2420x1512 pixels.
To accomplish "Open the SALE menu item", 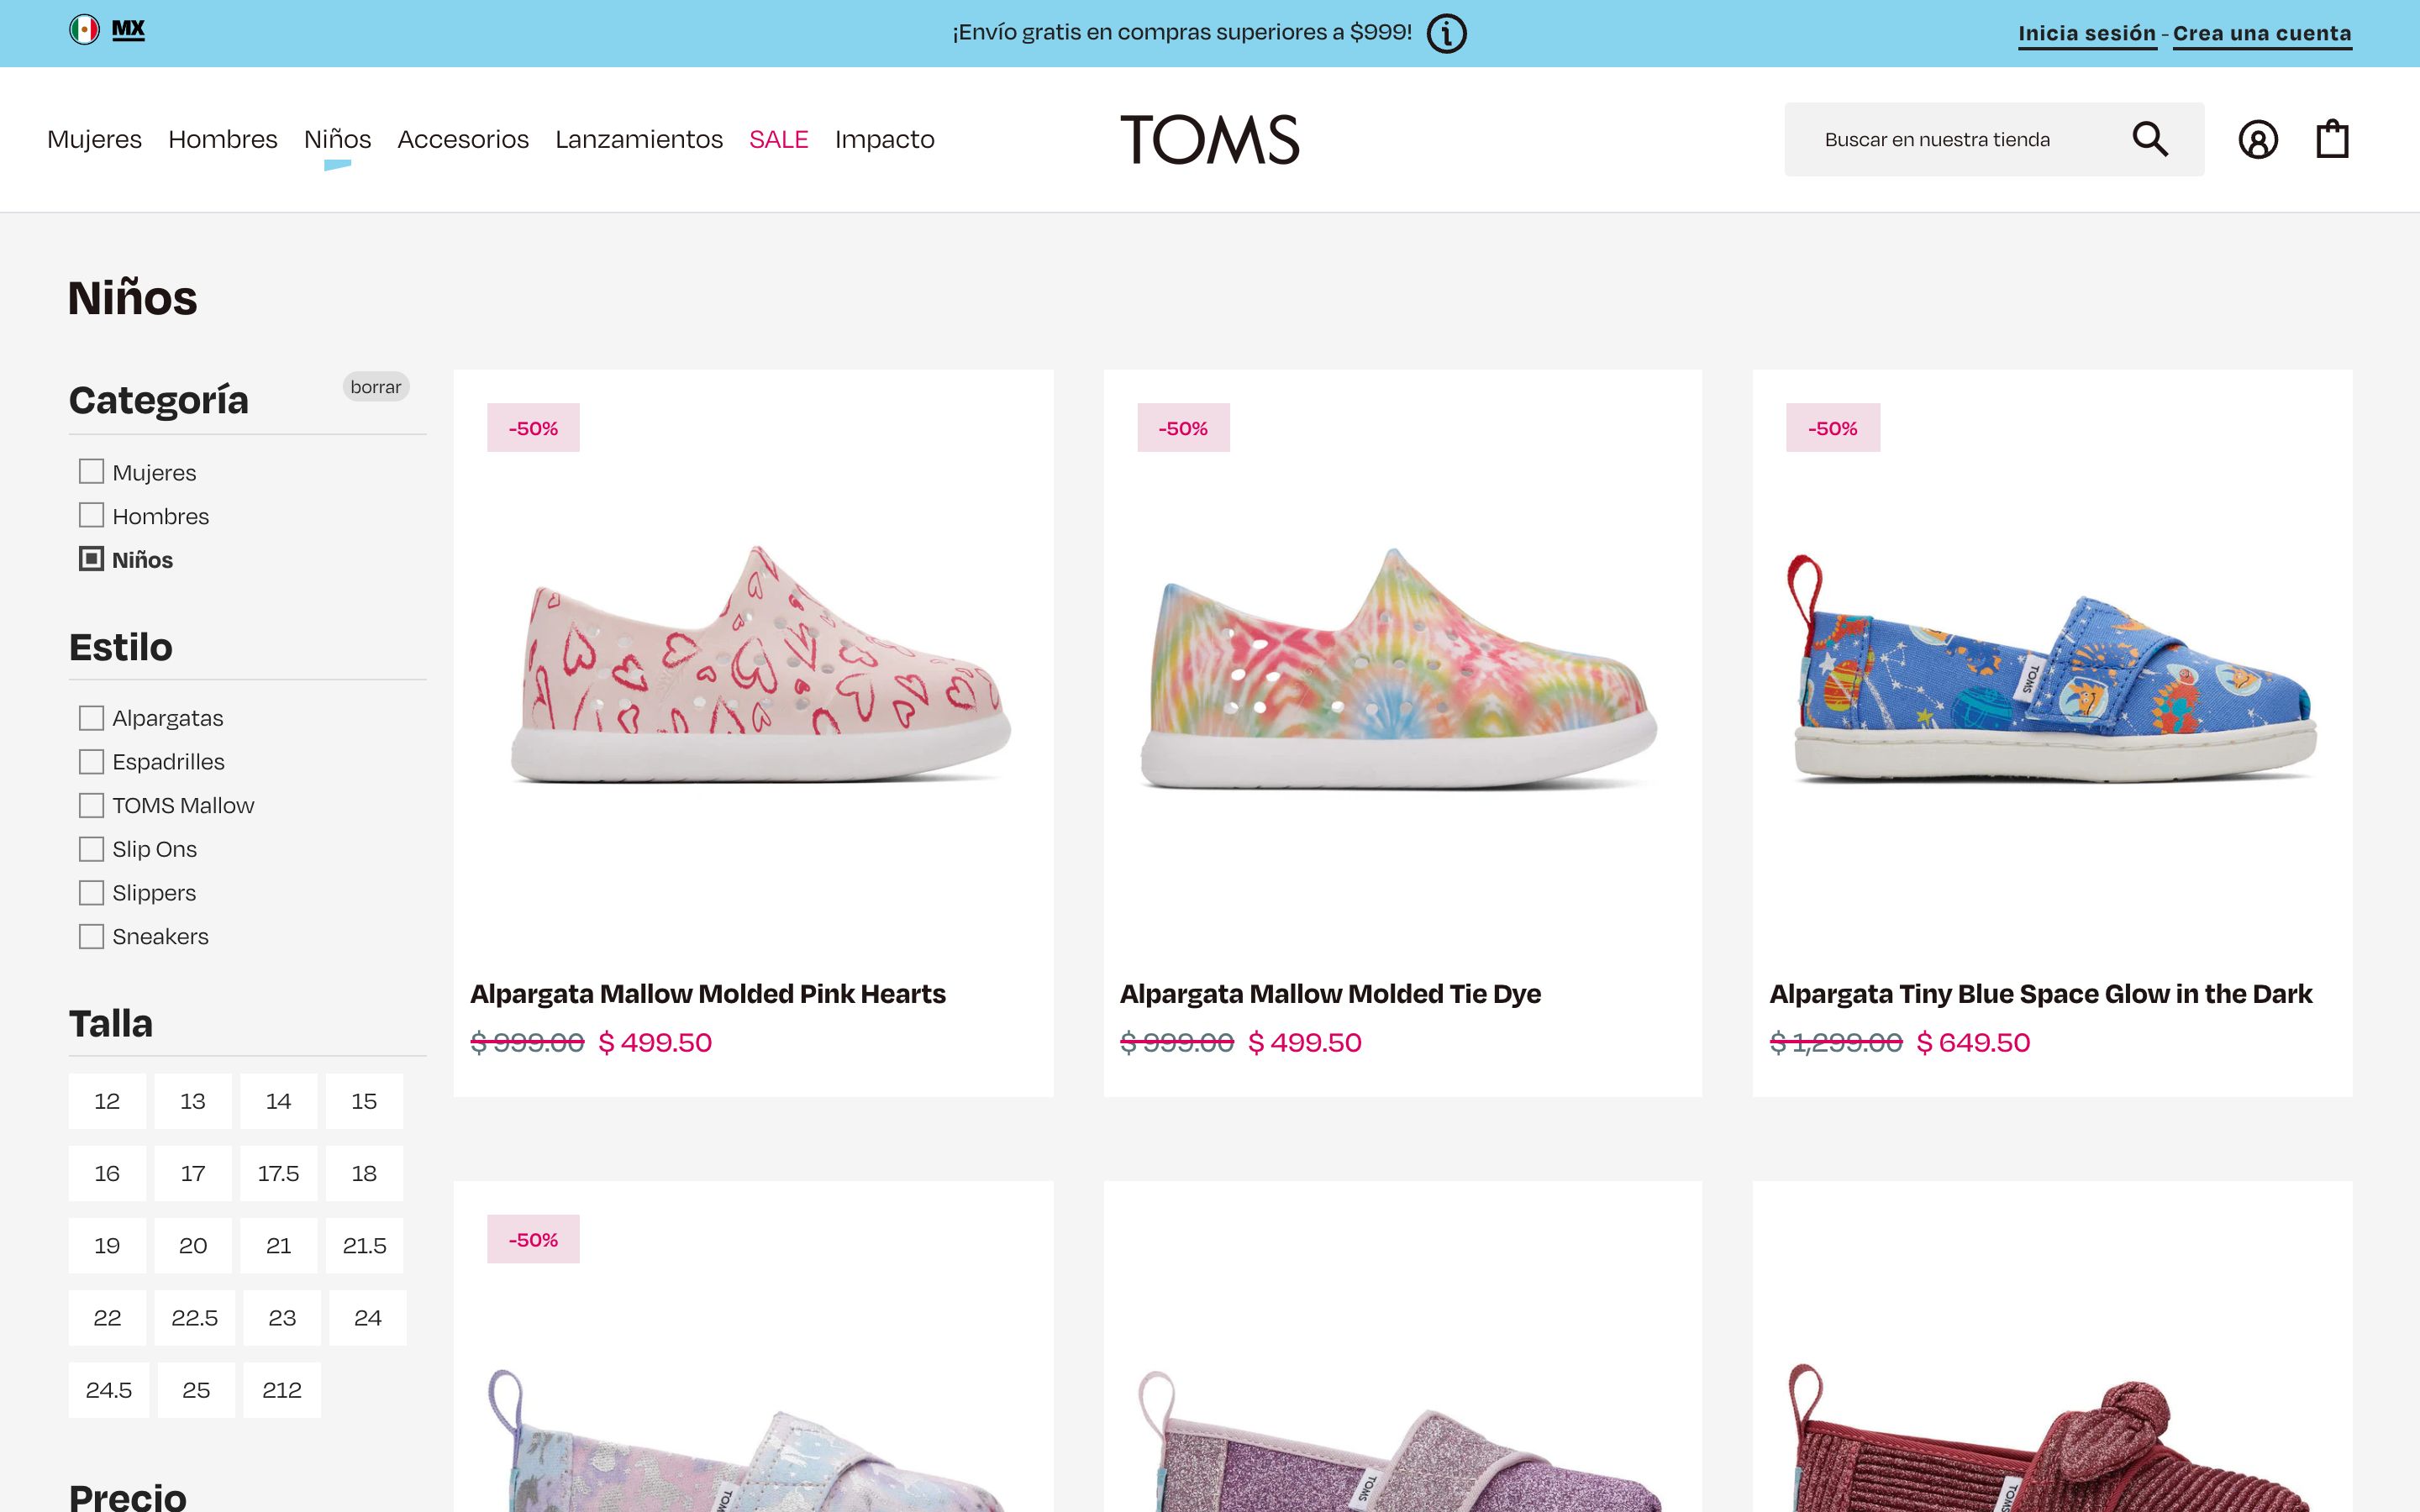I will pyautogui.click(x=779, y=139).
